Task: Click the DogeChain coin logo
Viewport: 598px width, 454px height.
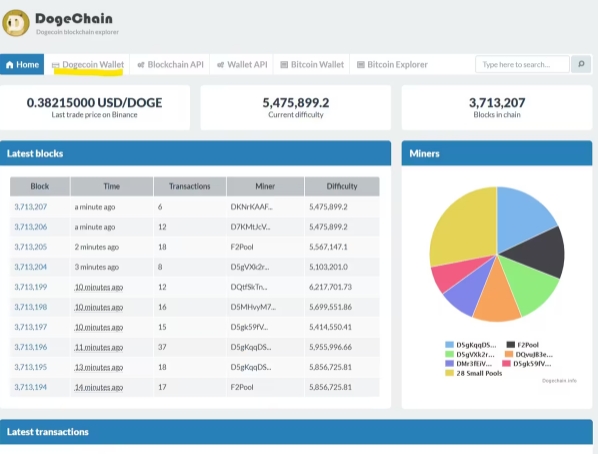Action: pyautogui.click(x=16, y=23)
